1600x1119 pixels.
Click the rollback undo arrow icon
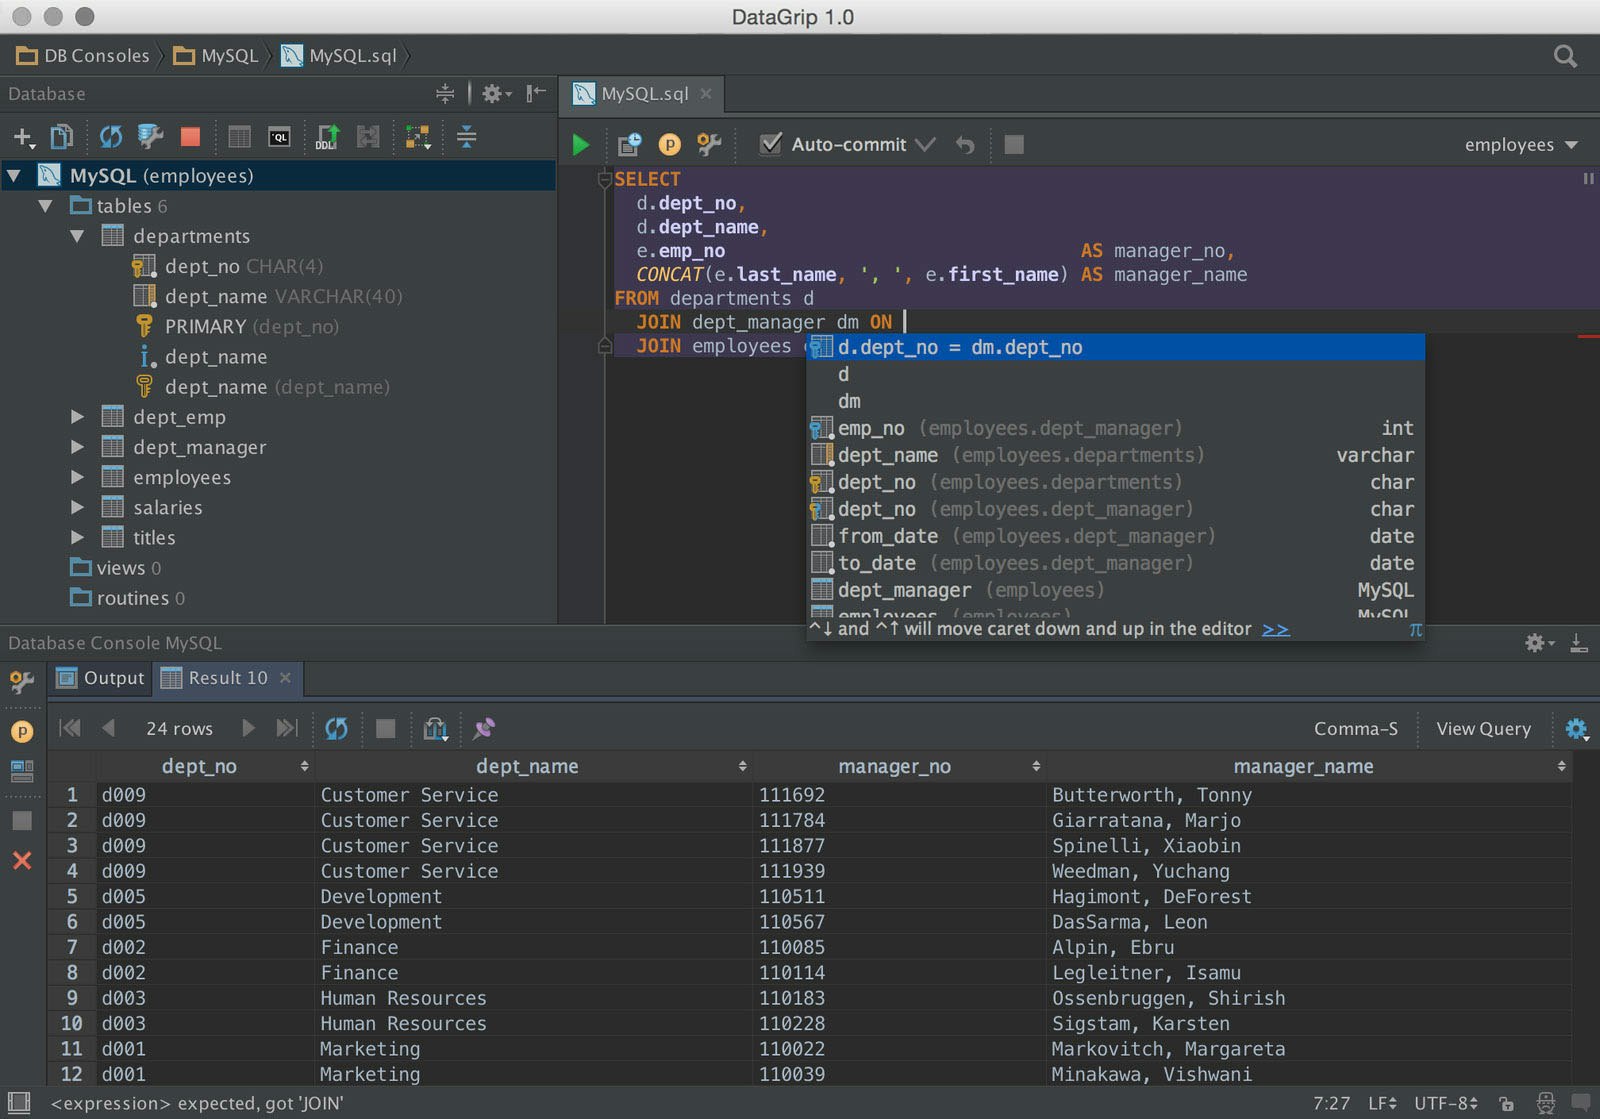click(965, 145)
